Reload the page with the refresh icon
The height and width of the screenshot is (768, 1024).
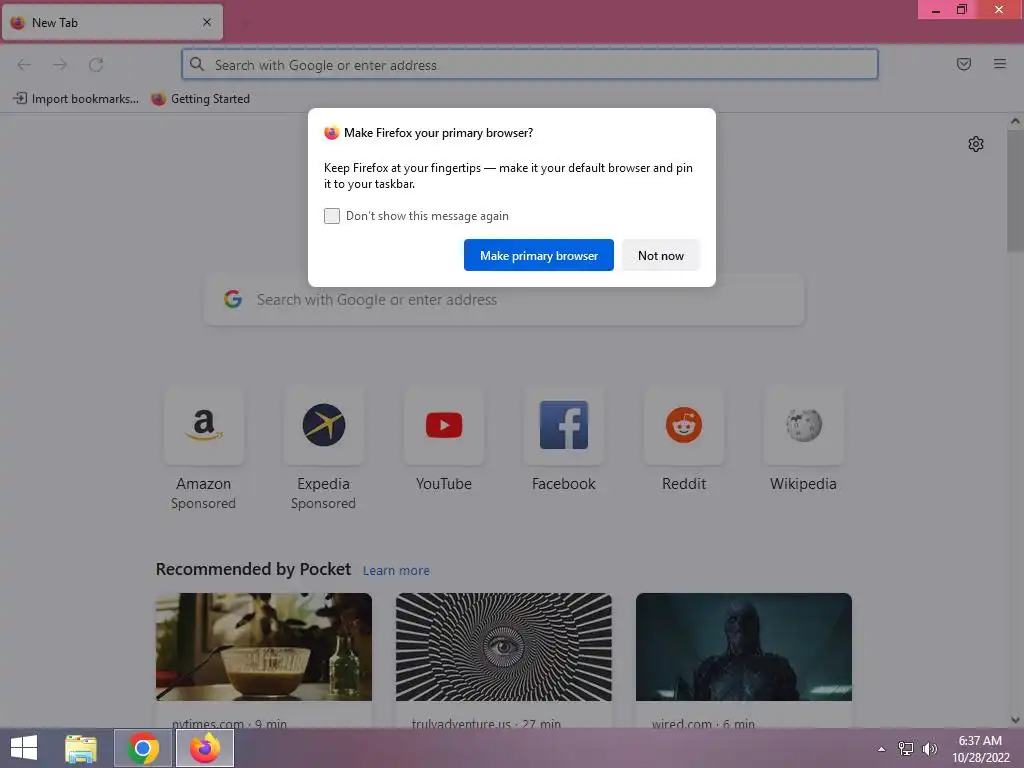coord(96,64)
